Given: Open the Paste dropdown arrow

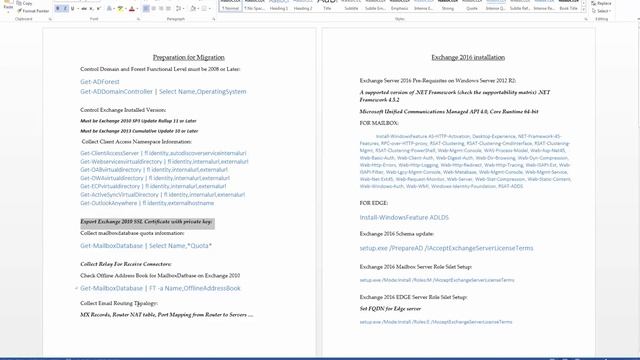Looking at the screenshot, I should [8, 12].
